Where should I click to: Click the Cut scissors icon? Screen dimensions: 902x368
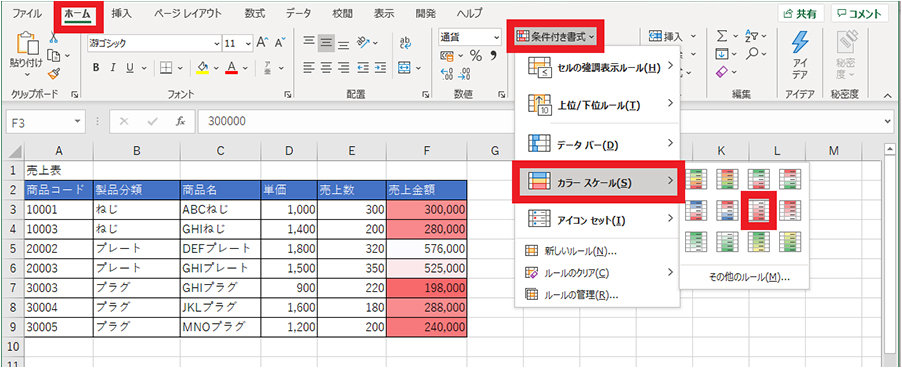[x=53, y=37]
